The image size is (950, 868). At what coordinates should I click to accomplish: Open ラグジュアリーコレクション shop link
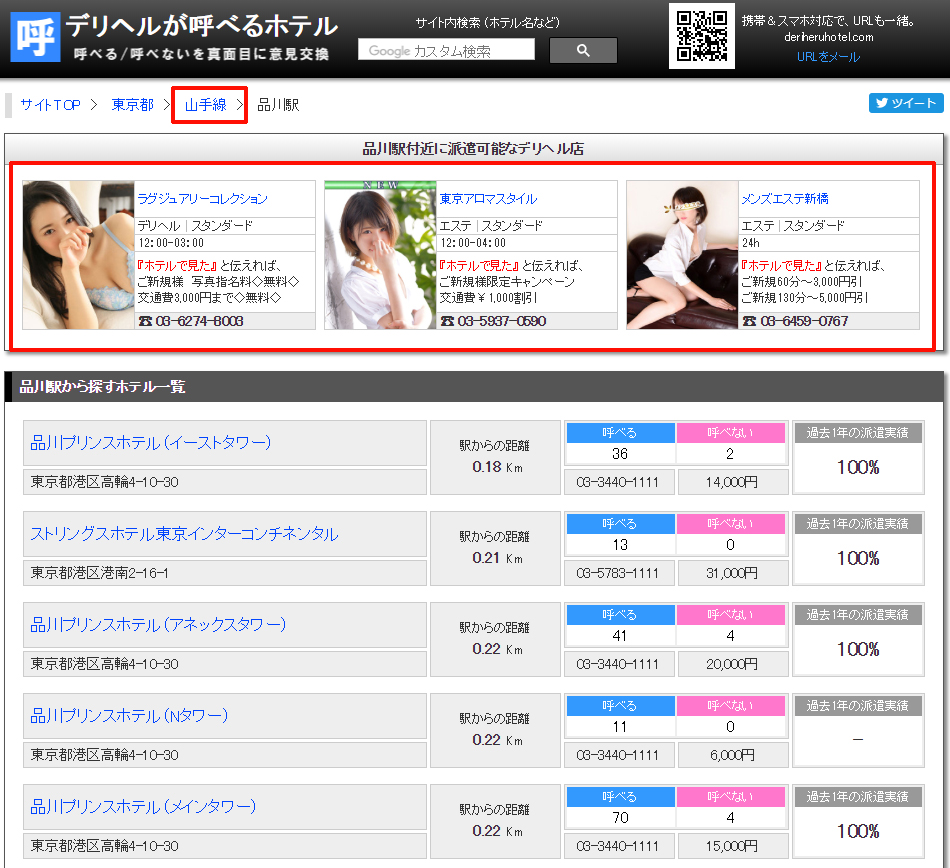[202, 199]
